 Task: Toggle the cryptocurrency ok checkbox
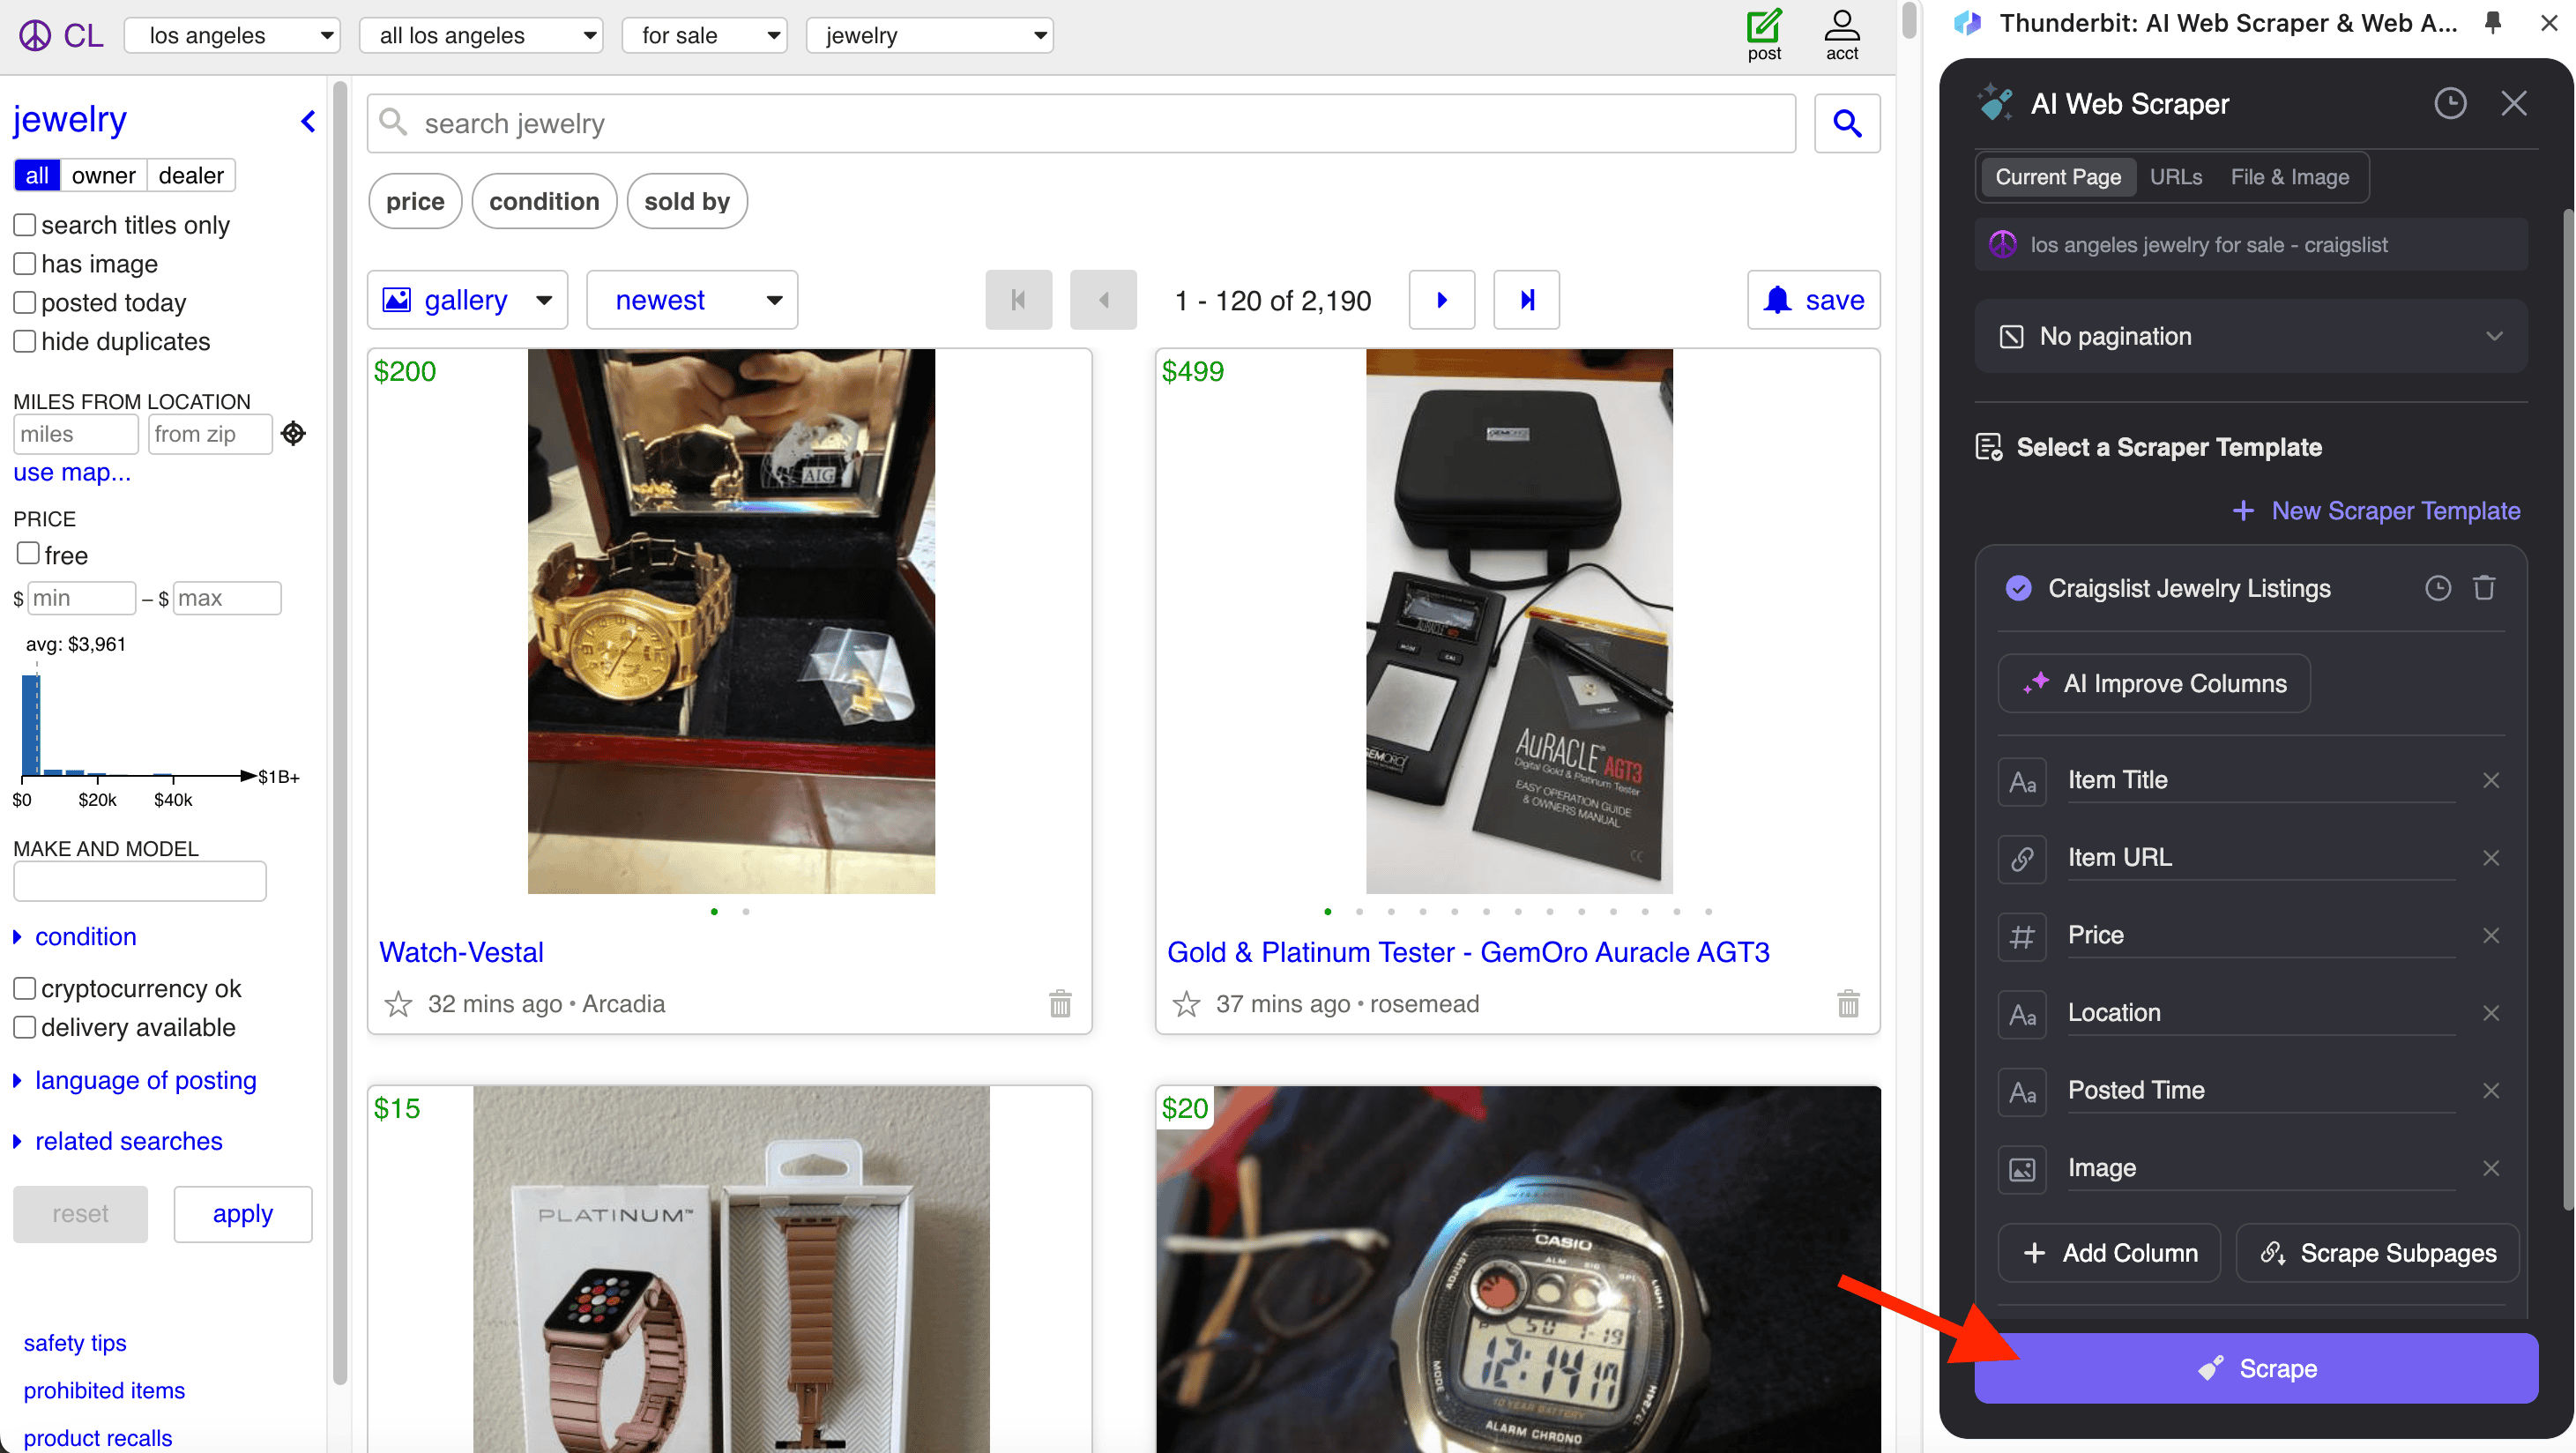tap(25, 988)
